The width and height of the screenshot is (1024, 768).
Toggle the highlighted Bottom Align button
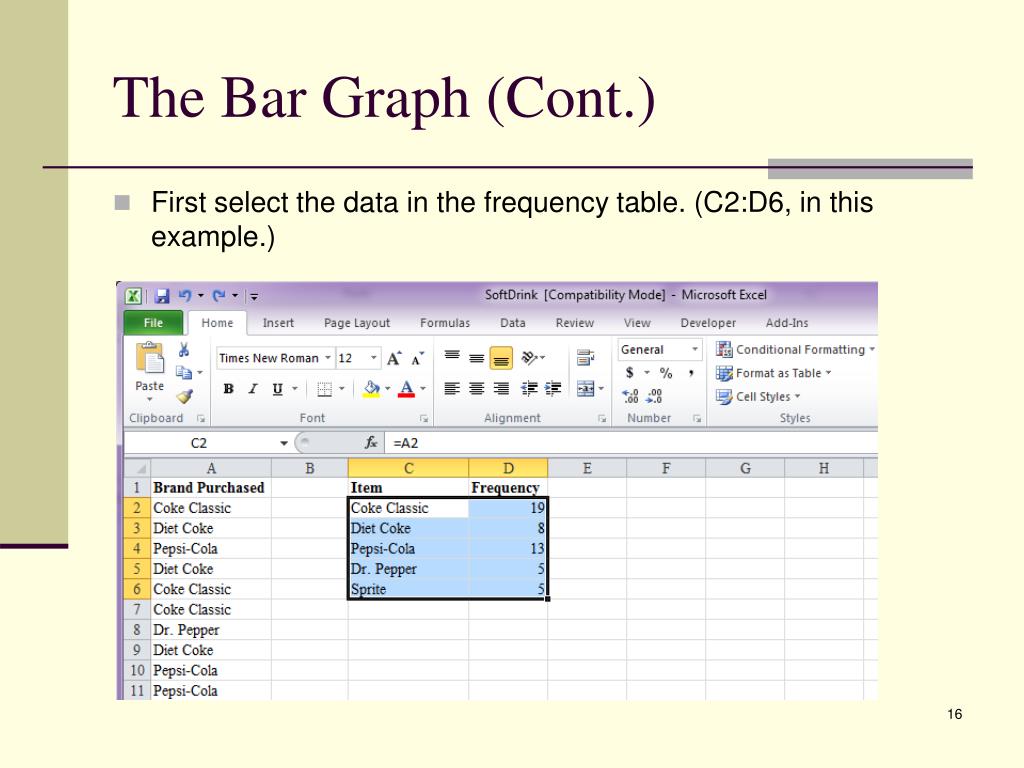[x=501, y=358]
